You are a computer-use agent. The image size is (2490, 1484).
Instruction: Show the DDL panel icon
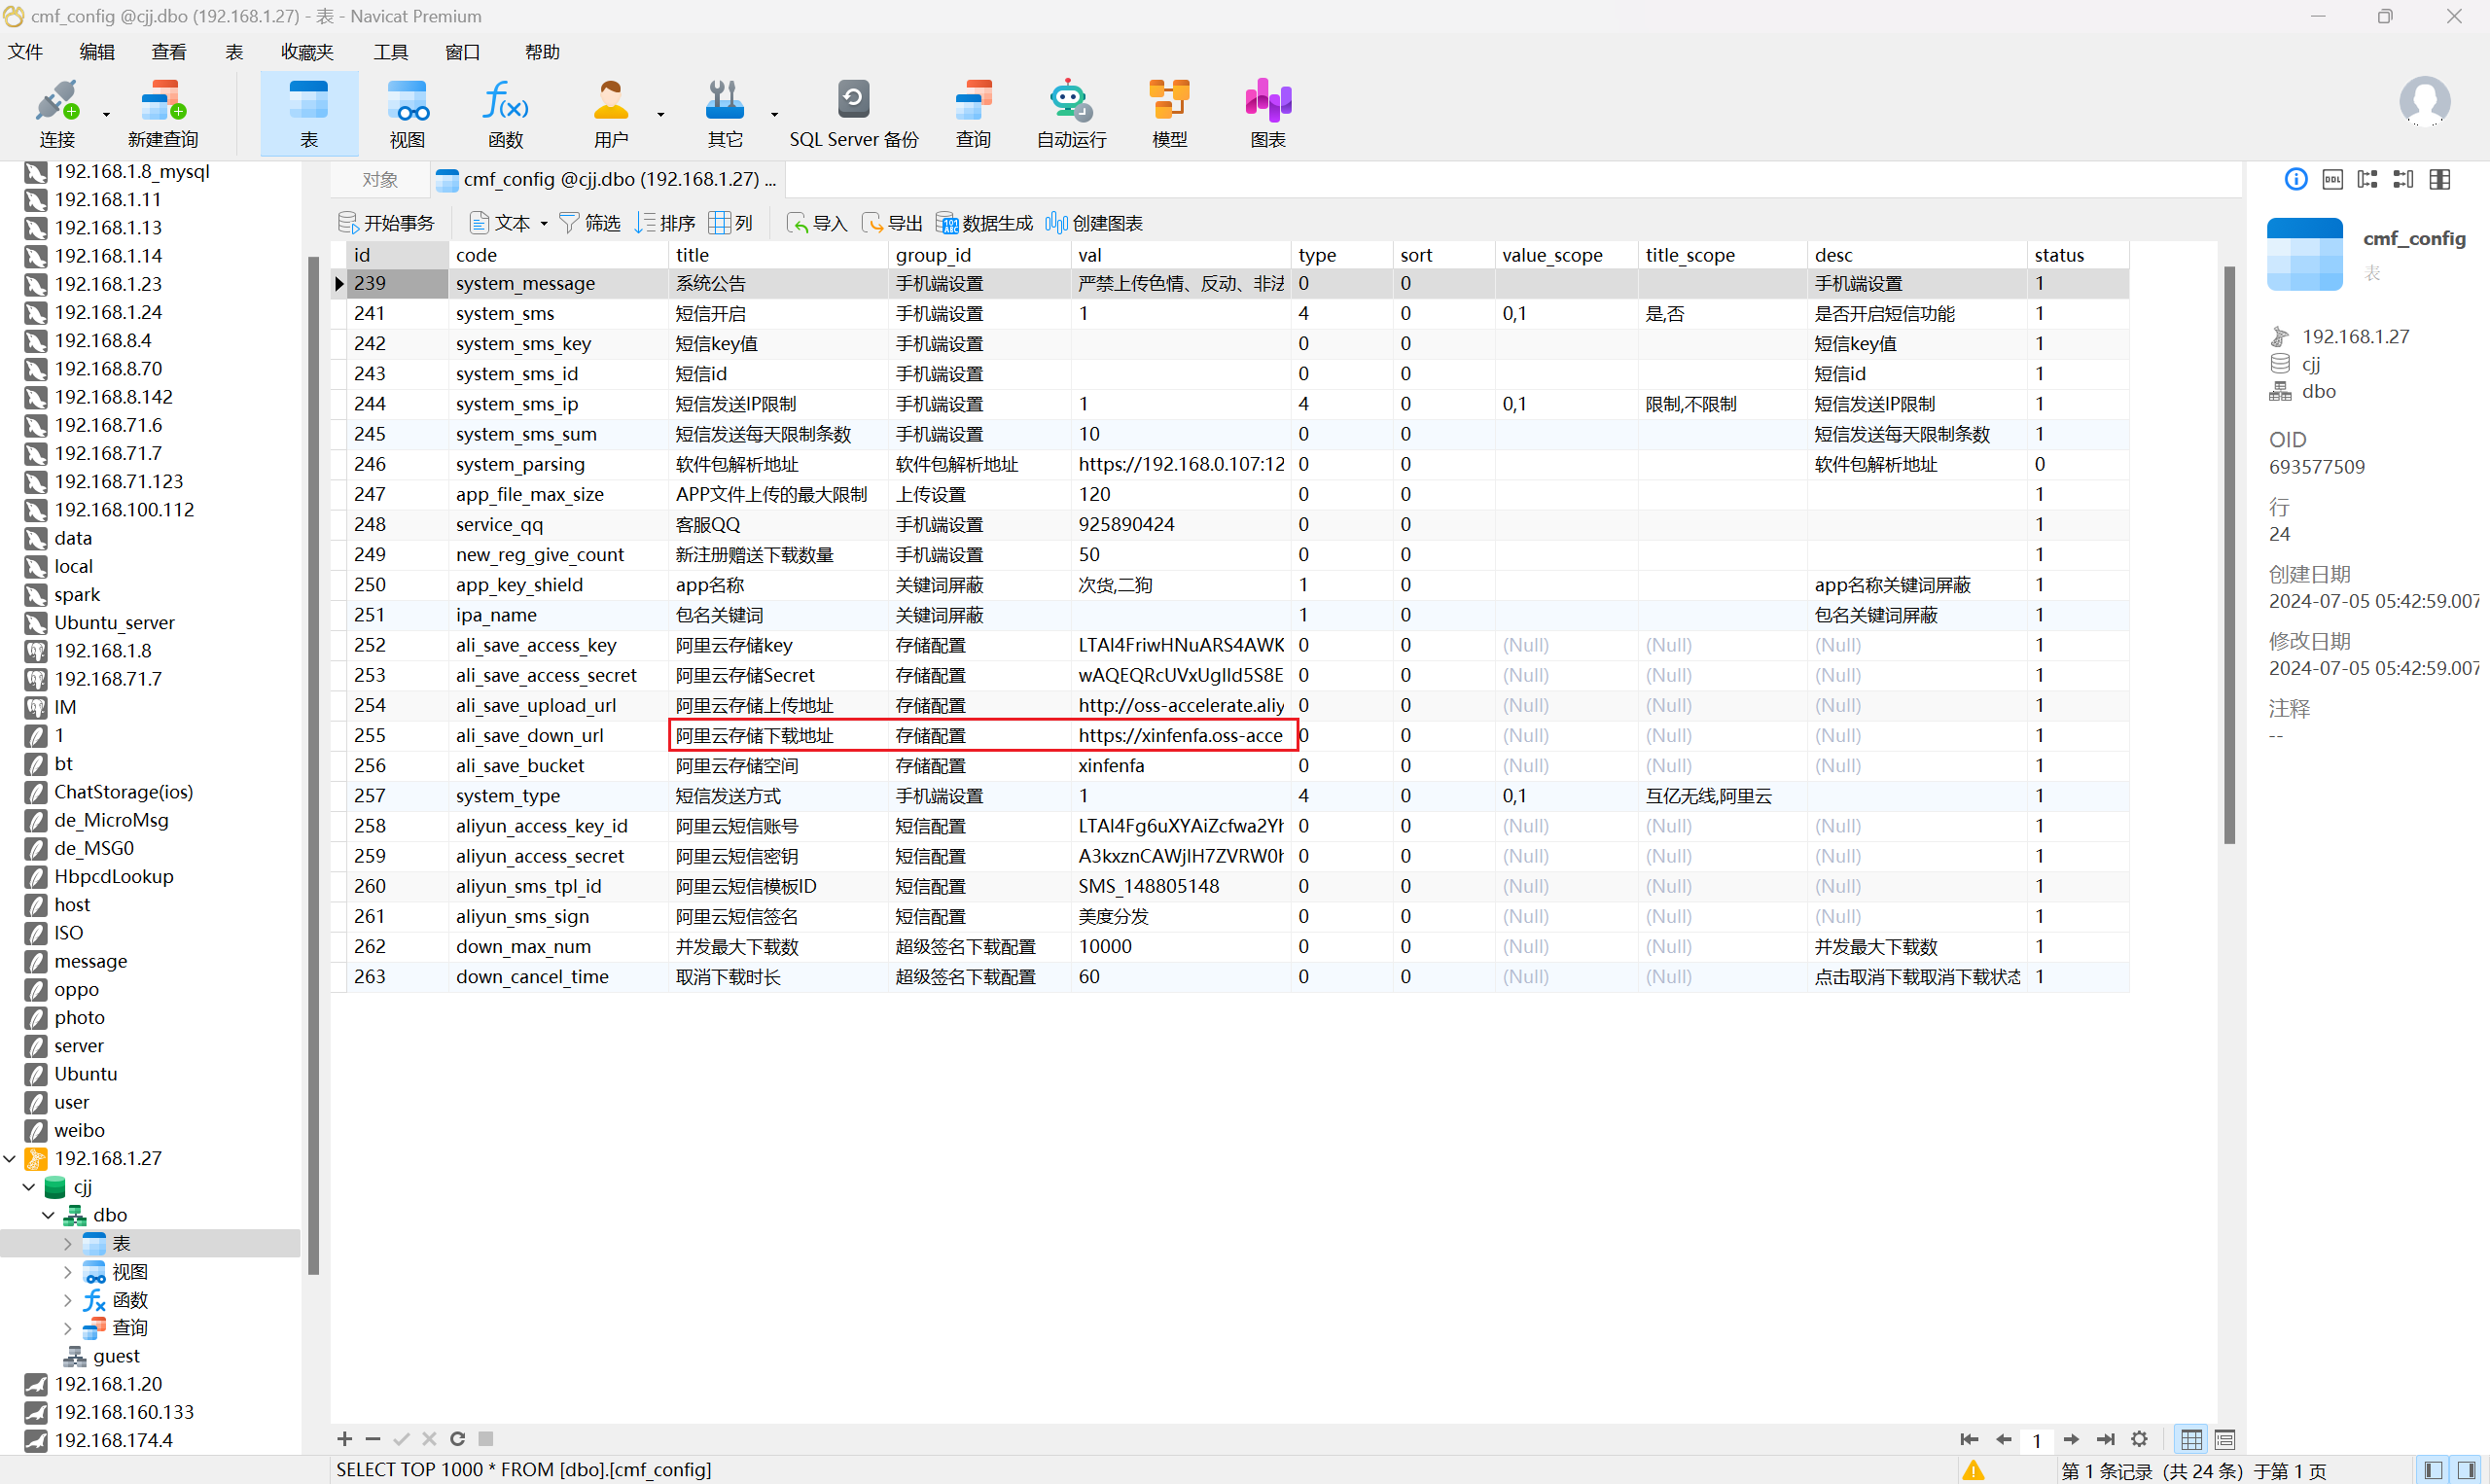2332,179
